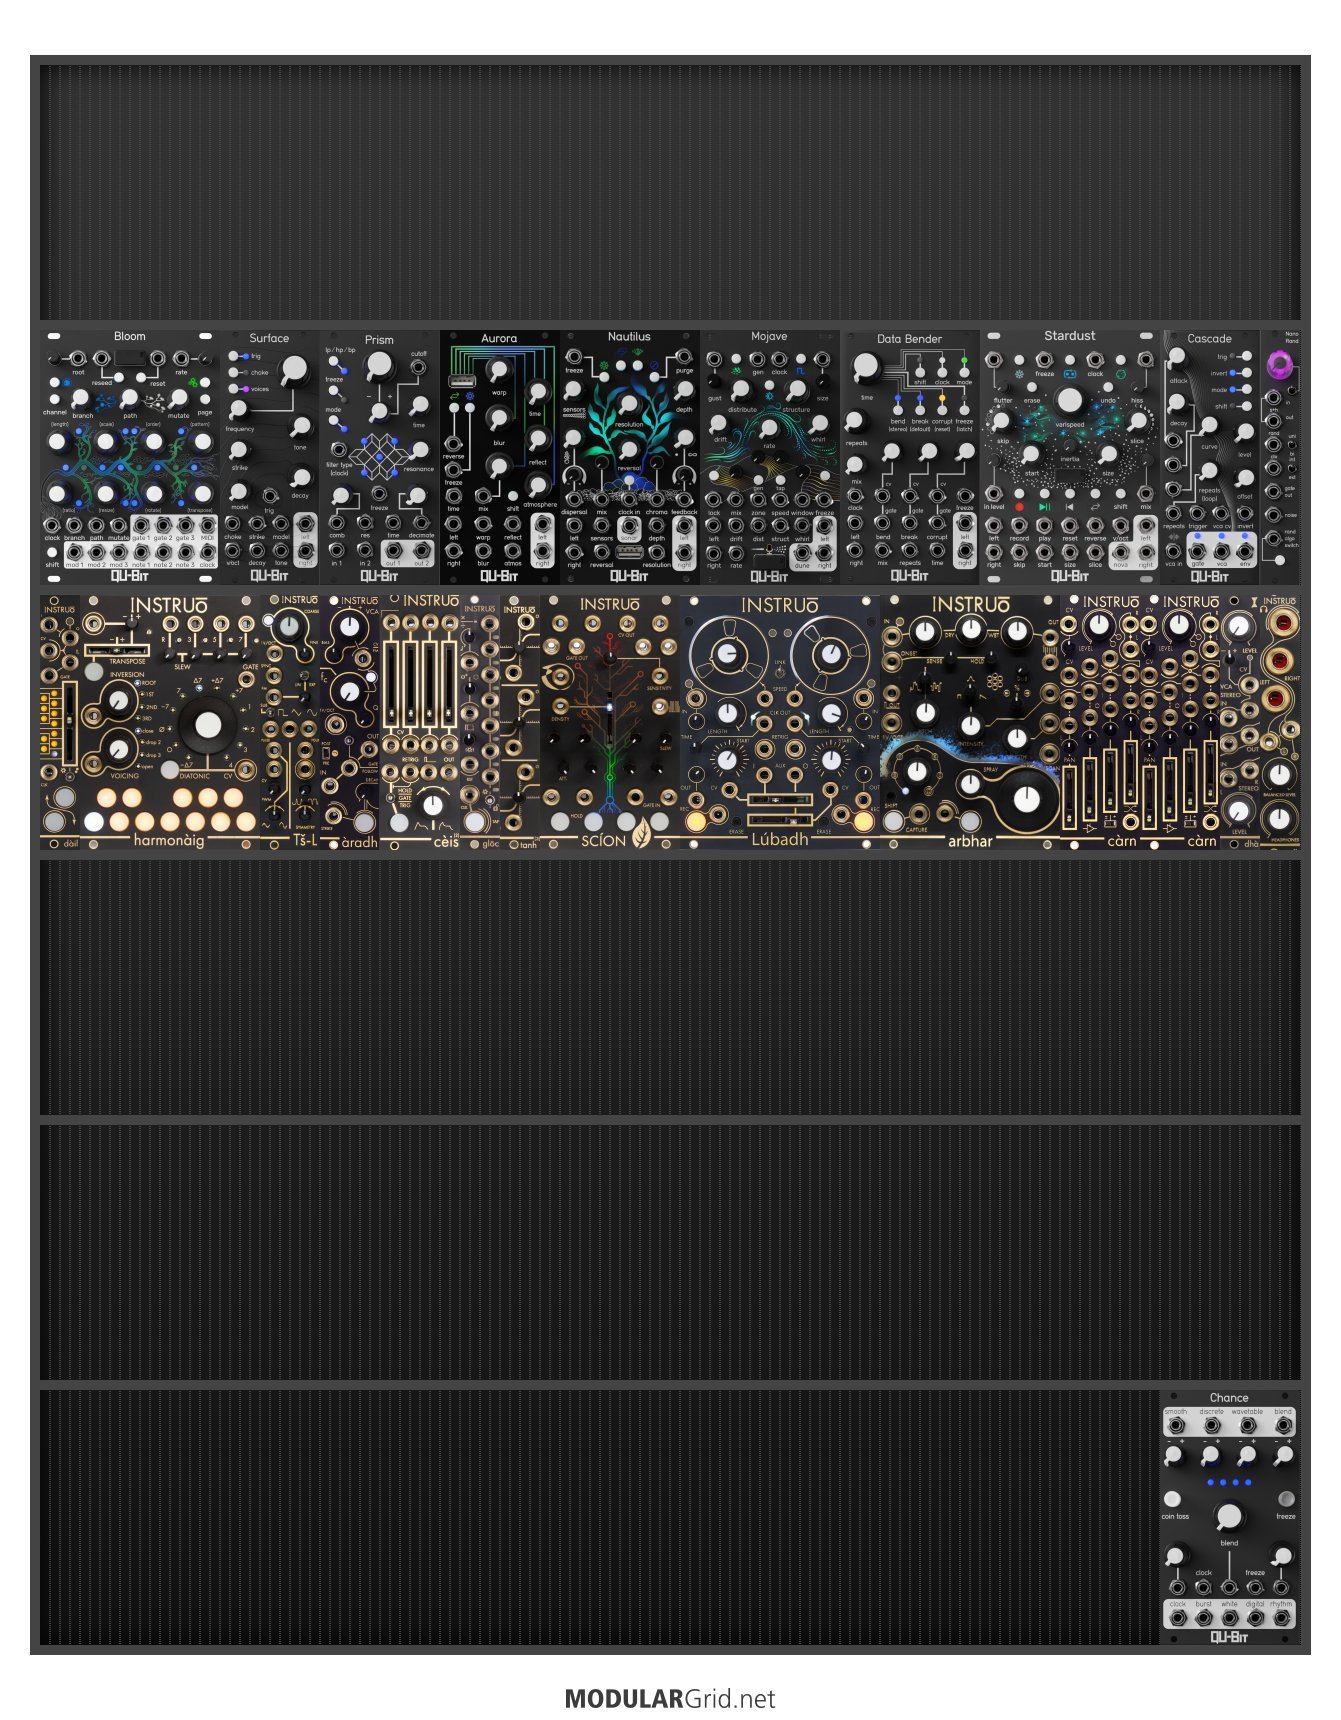Click the blend knob on Chance
Viewport: 1341px width, 1720px height.
click(1229, 1517)
